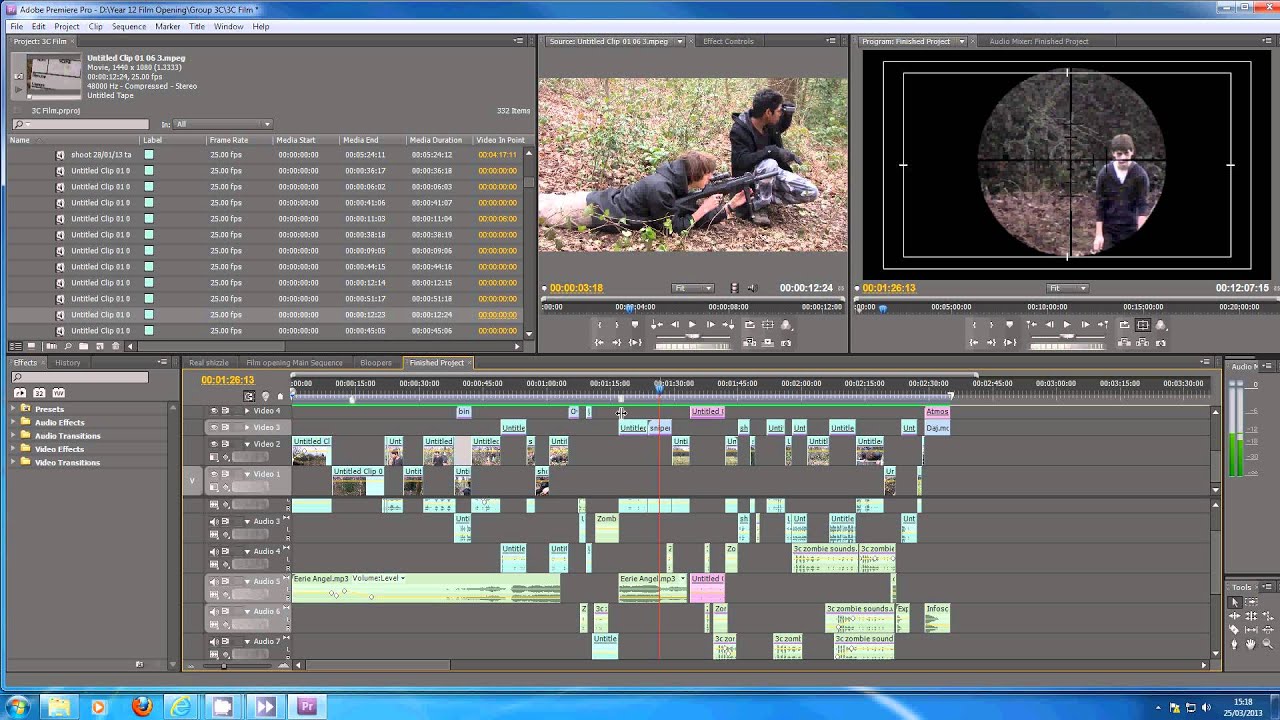Hide Video 4 track with eye icon
This screenshot has width=1280, height=720.
tap(213, 411)
